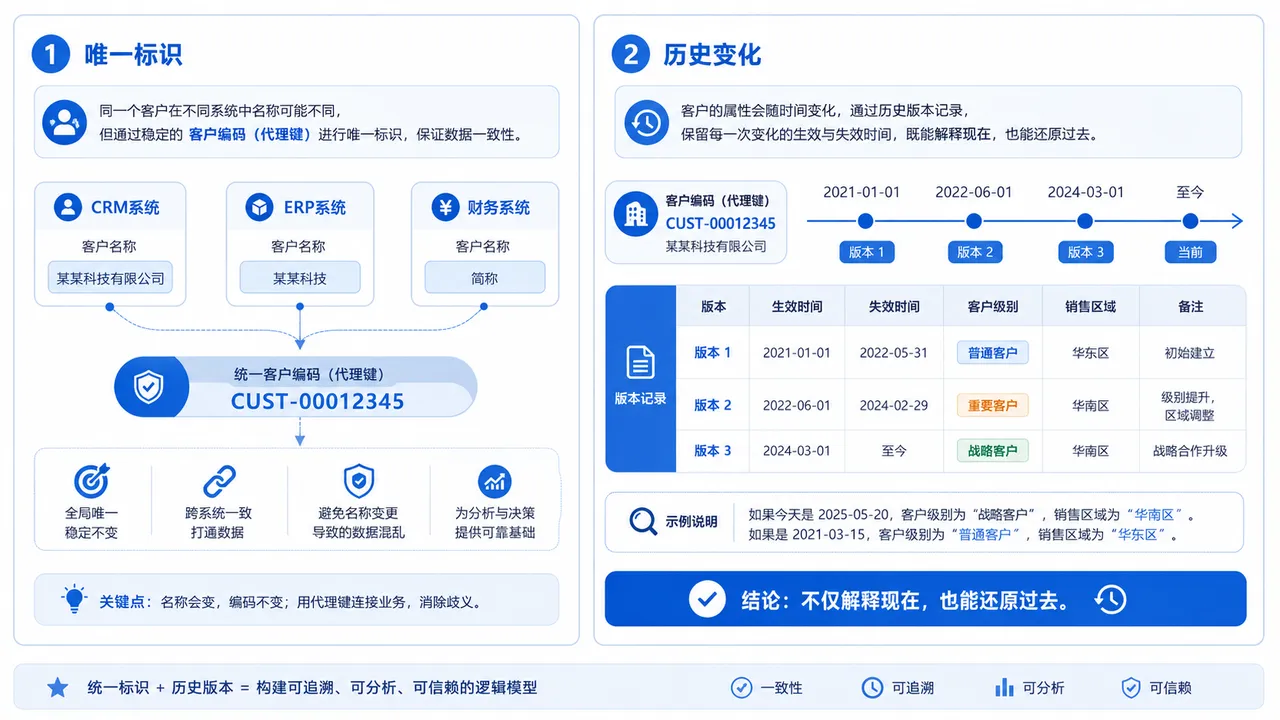Select the 版本 2 badge on the timeline
The height and width of the screenshot is (720, 1280).
tap(975, 252)
